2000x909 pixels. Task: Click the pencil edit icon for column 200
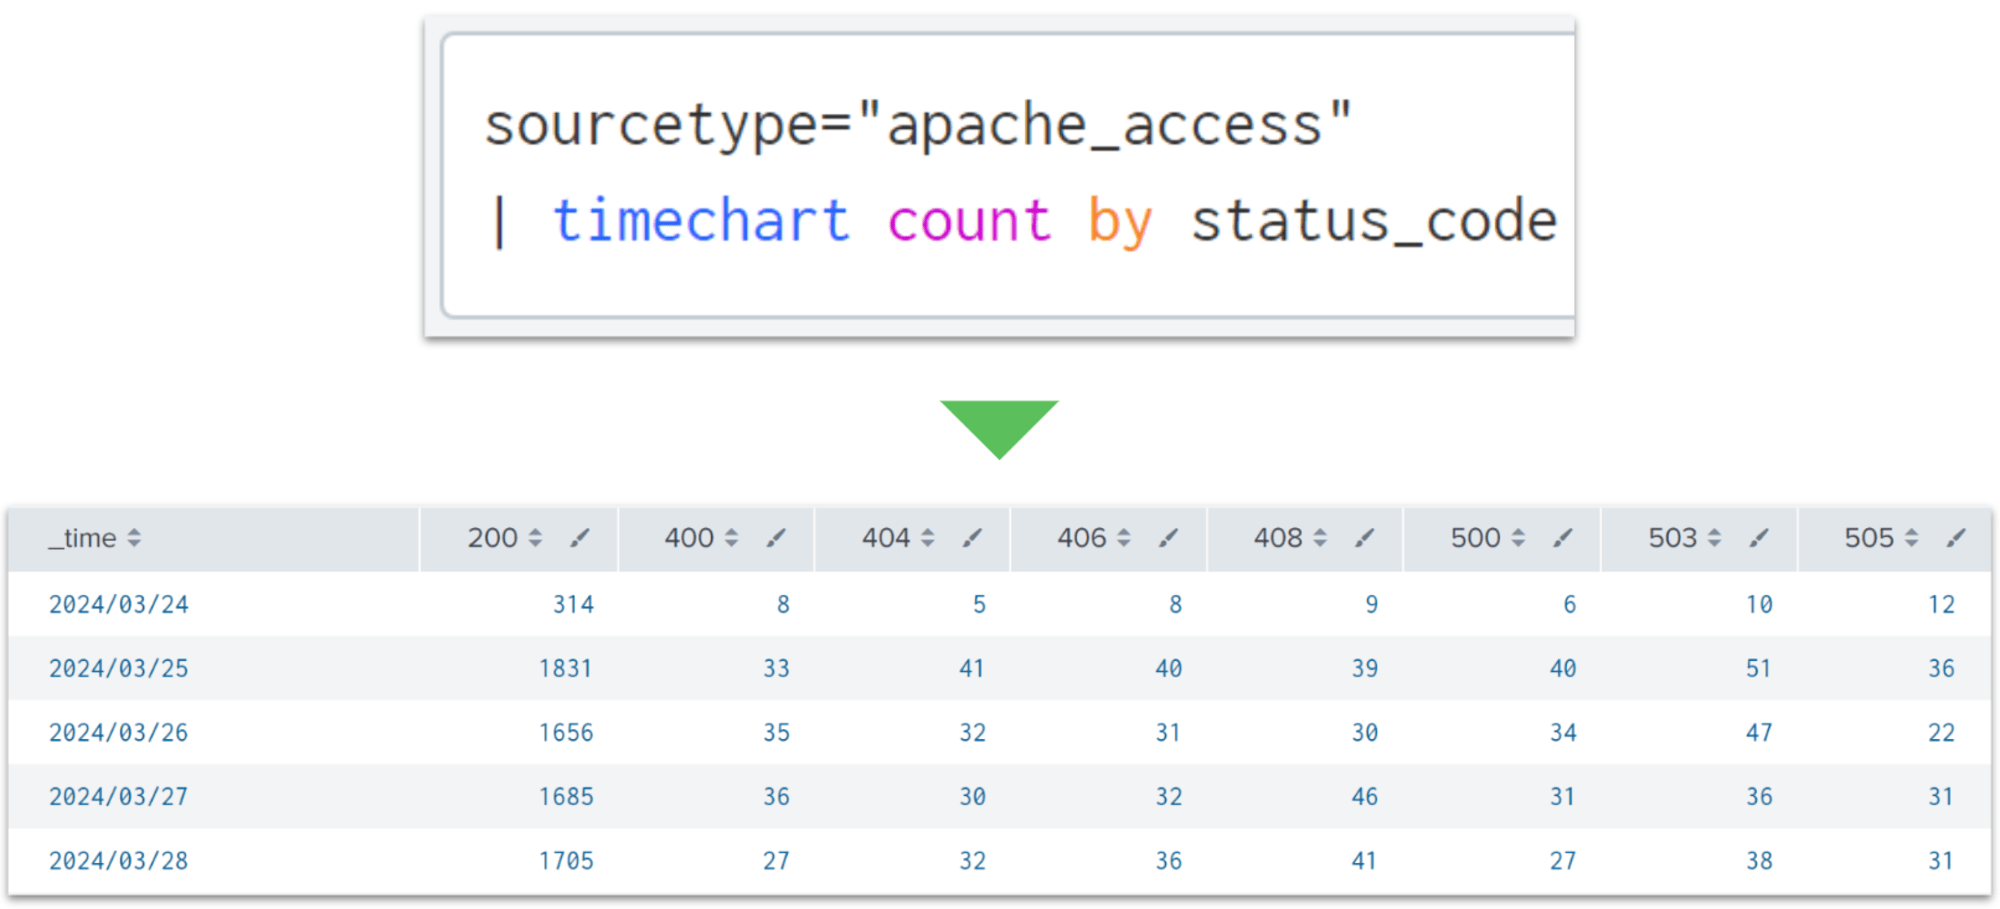point(580,538)
